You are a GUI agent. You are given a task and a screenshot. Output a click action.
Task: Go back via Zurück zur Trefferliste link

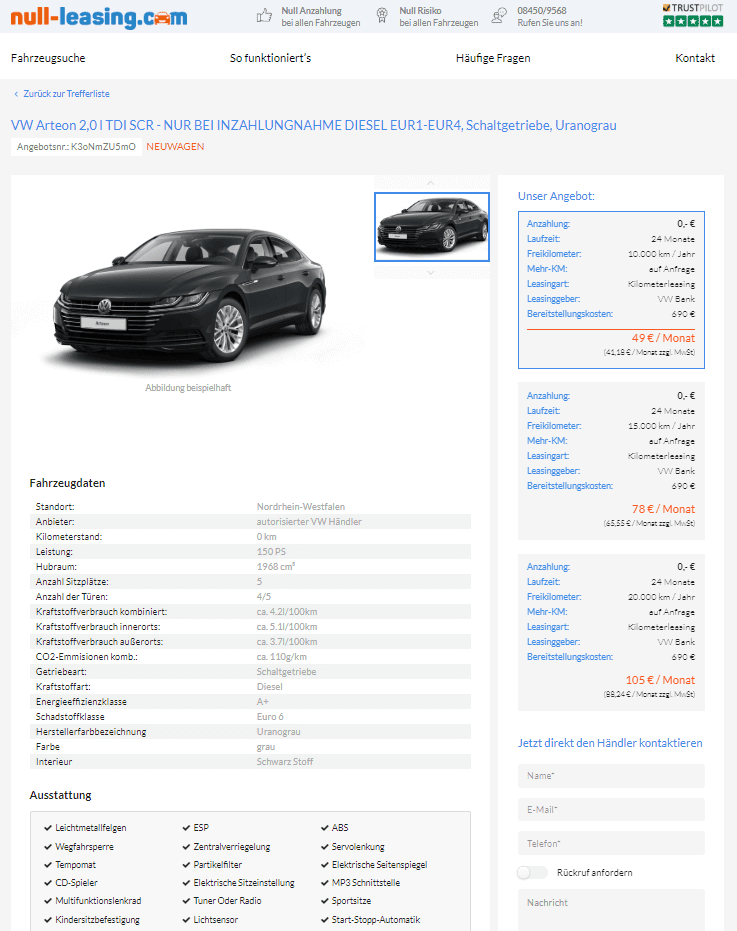point(67,94)
